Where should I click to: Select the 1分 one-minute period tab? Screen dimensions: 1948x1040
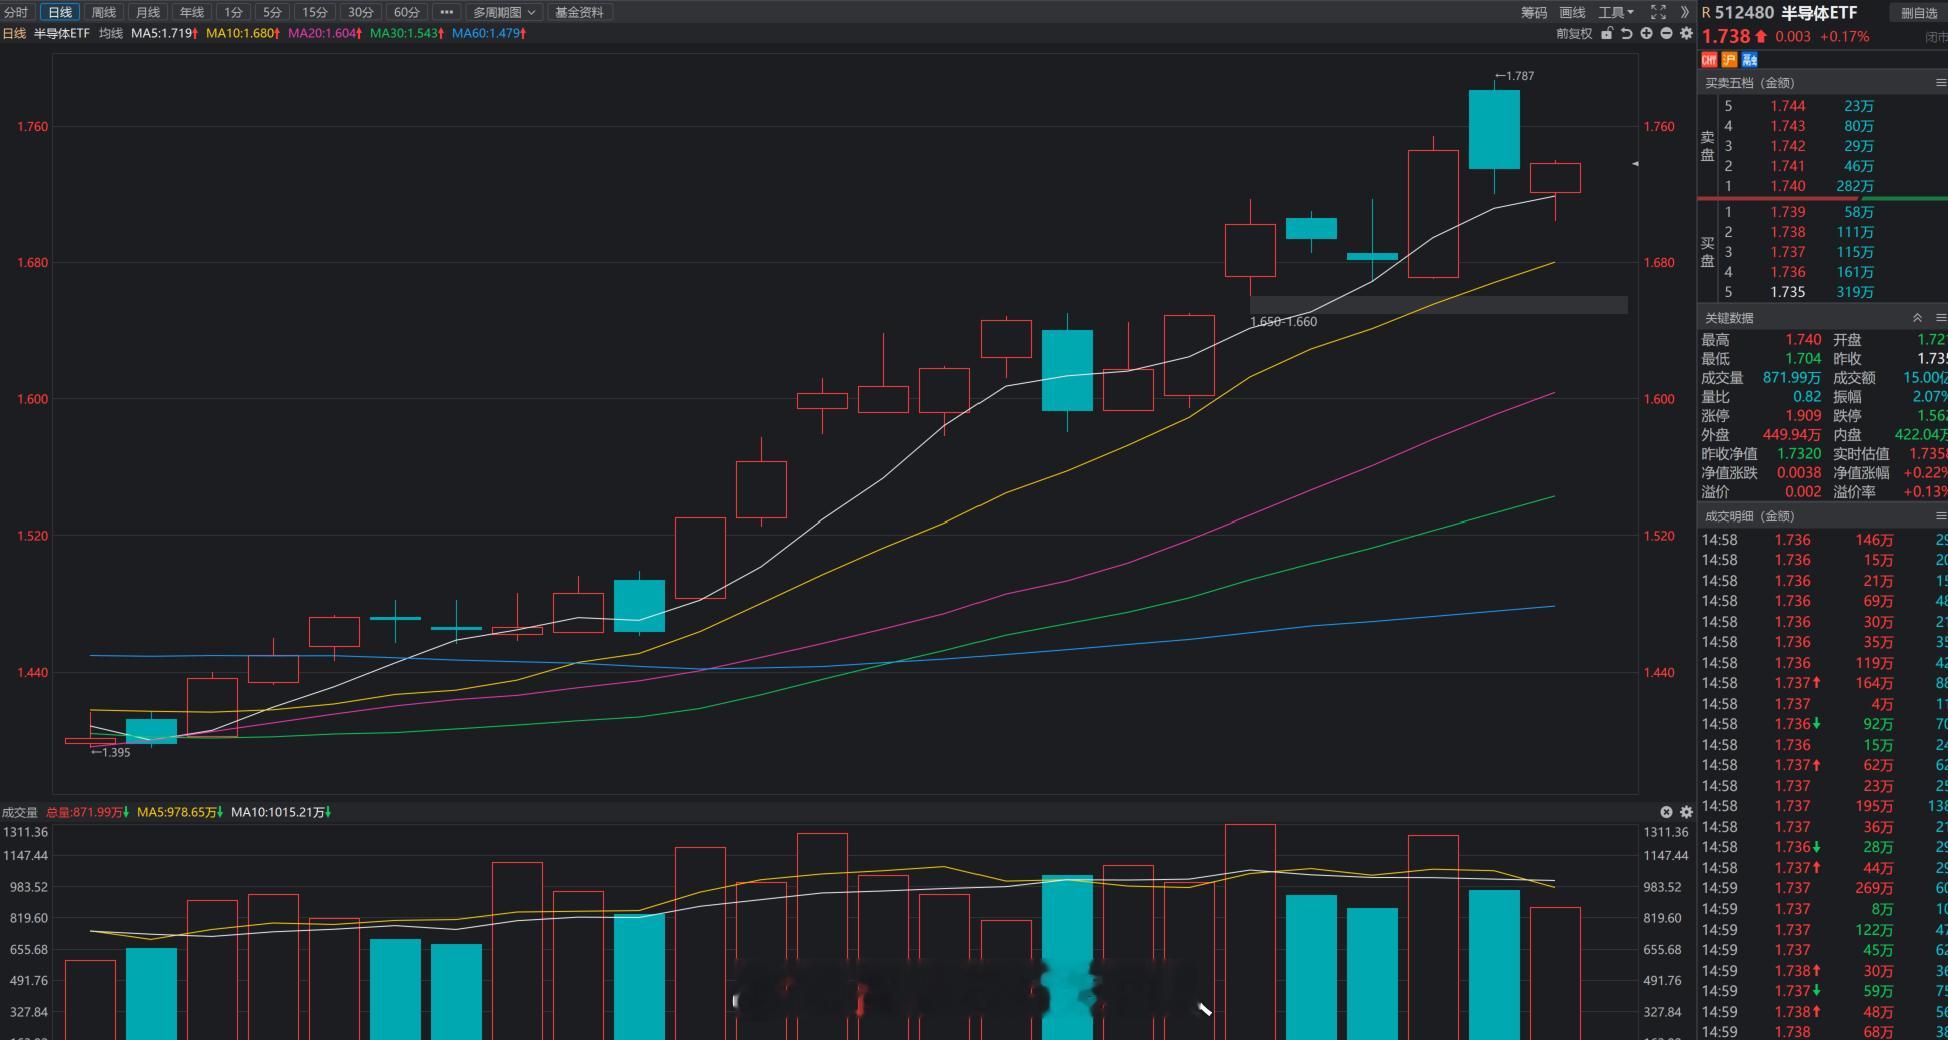click(233, 12)
